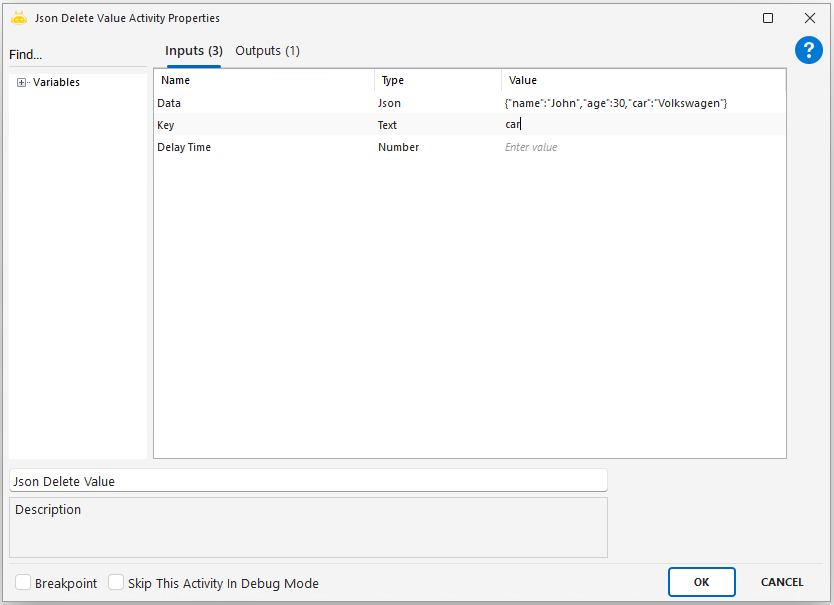Switch to the Outputs (1) tab
The width and height of the screenshot is (834, 605).
(x=267, y=51)
